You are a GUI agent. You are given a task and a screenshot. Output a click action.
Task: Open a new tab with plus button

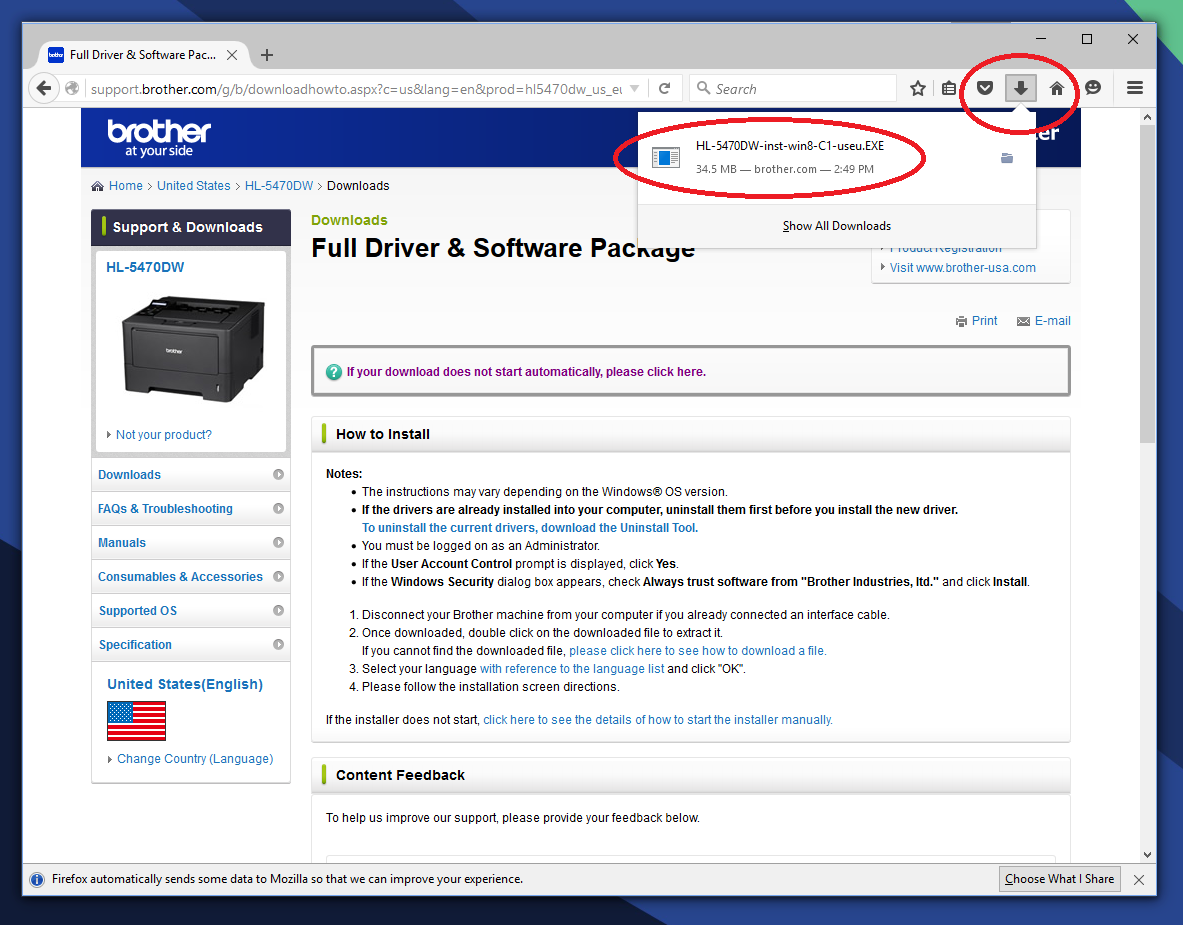266,55
